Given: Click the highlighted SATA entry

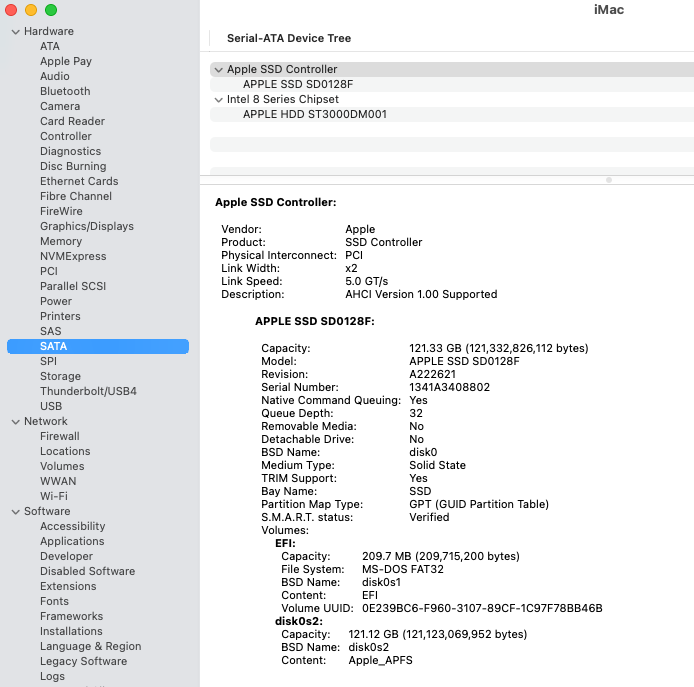Looking at the screenshot, I should click(98, 346).
